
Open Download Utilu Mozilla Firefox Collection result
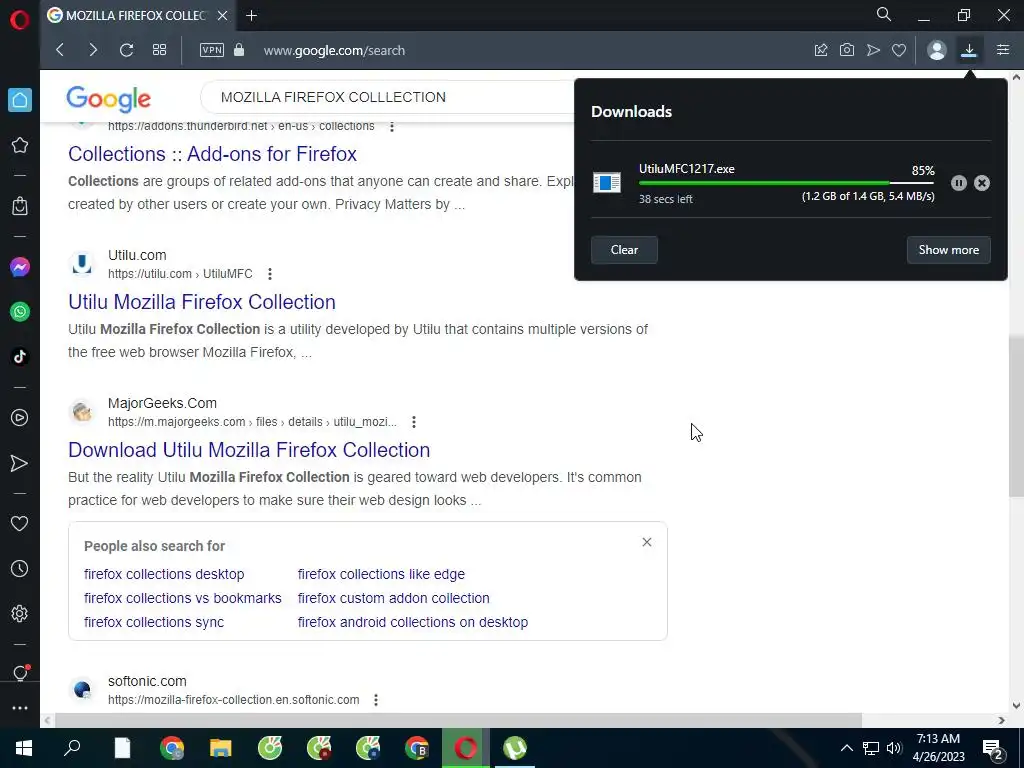tap(249, 450)
